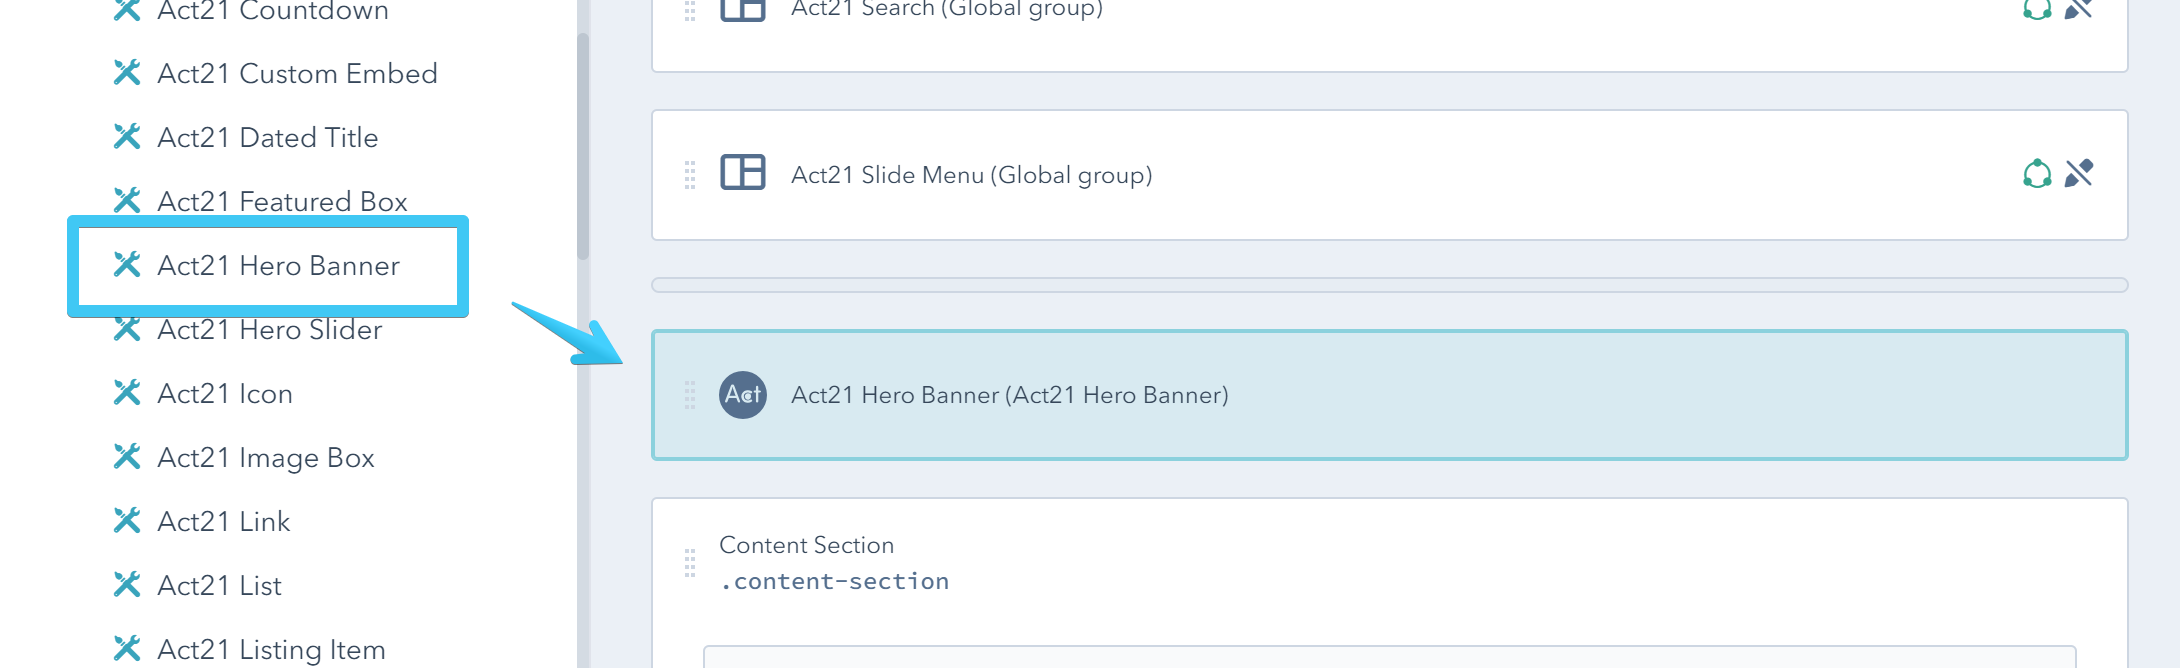Select Act21 Featured Box in the sidebar

tap(283, 201)
